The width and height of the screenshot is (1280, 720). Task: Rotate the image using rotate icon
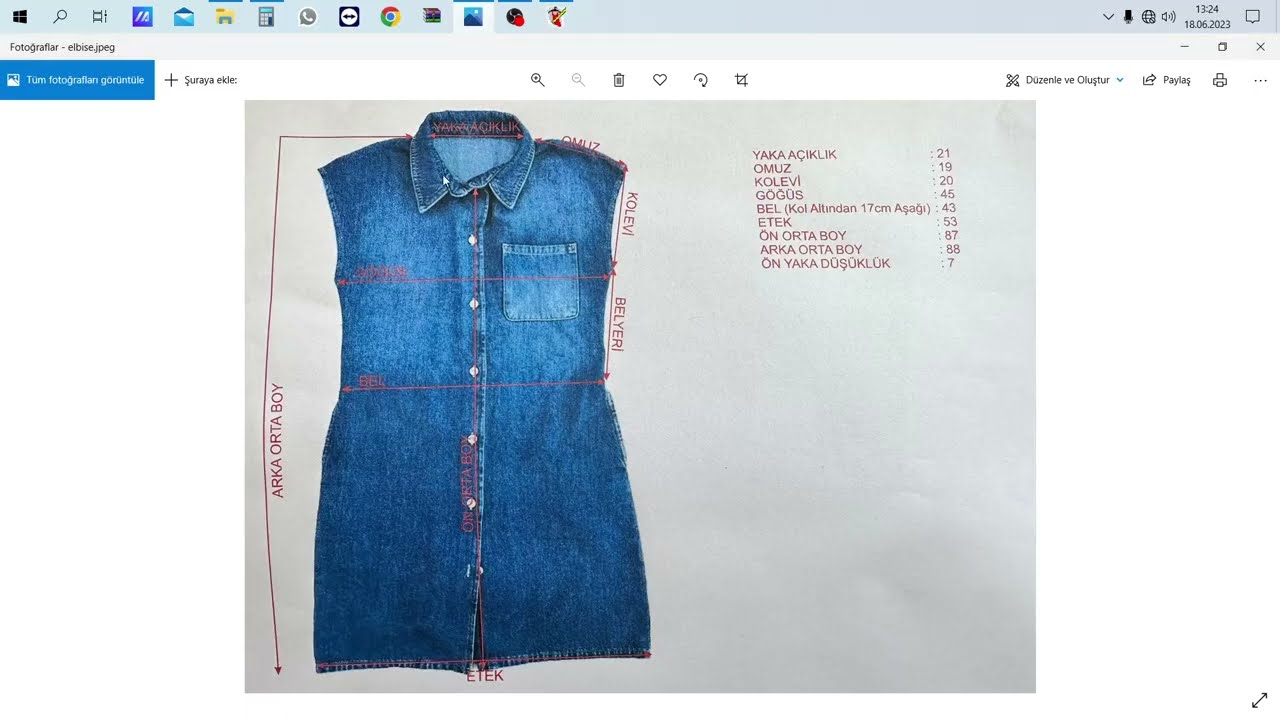point(701,80)
